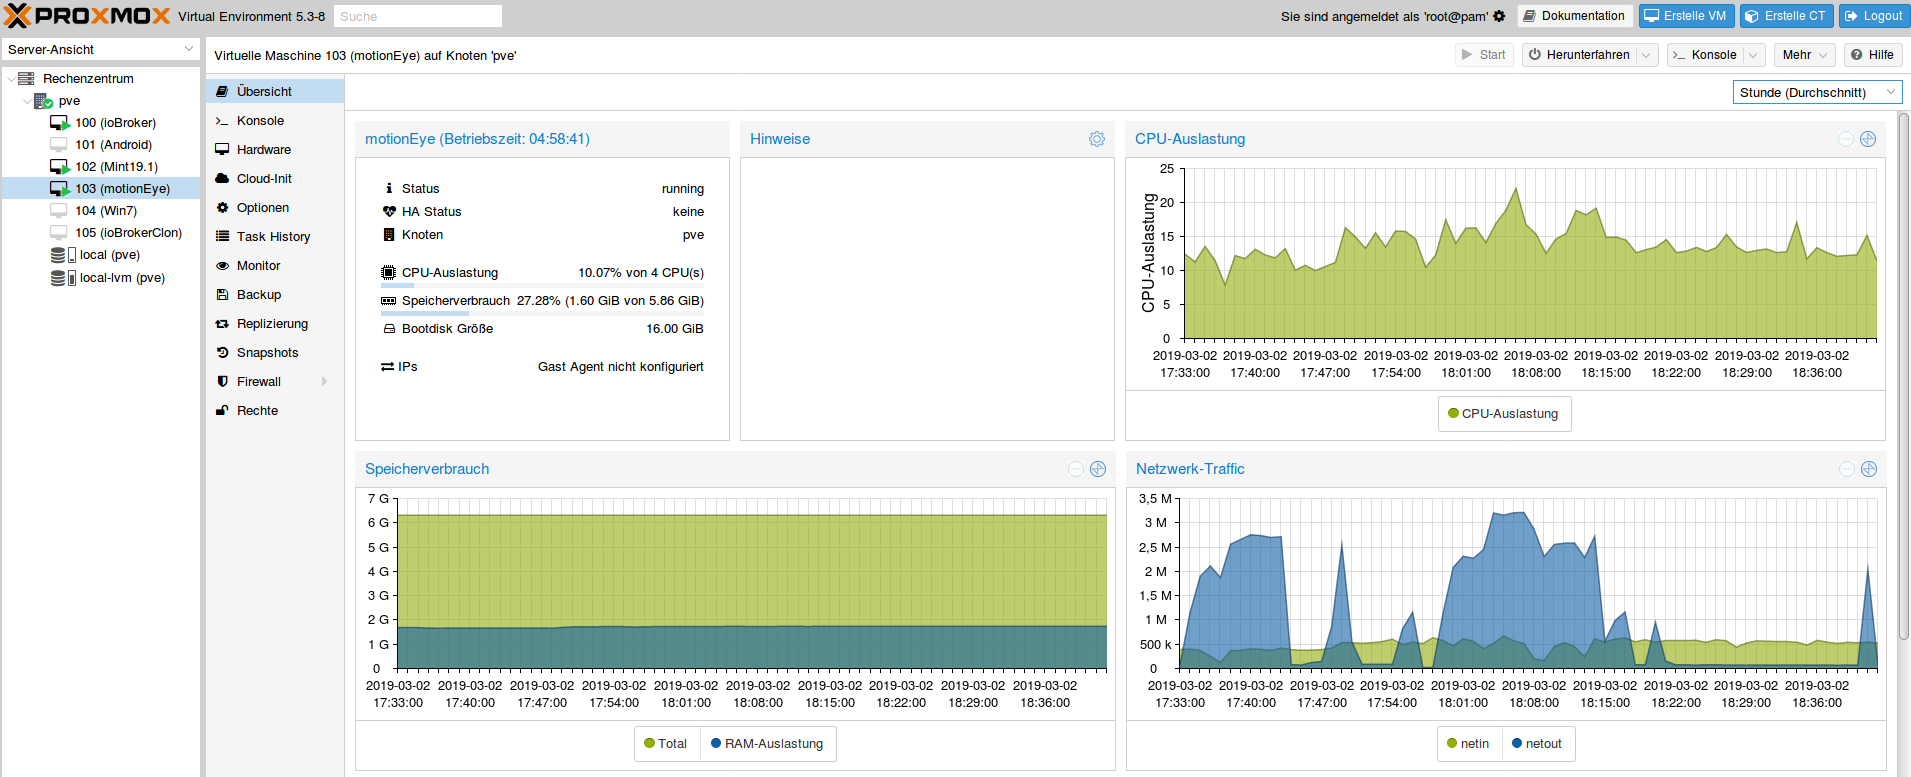The width and height of the screenshot is (1911, 777).
Task: Click the gear icon next to root@pam
Action: (1499, 16)
